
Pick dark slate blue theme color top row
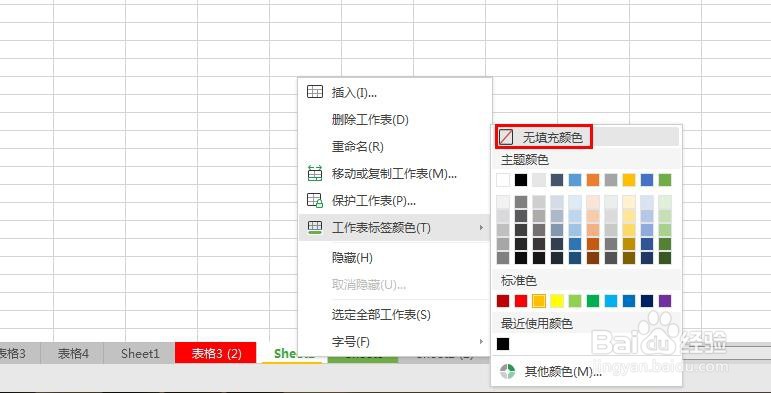(557, 180)
